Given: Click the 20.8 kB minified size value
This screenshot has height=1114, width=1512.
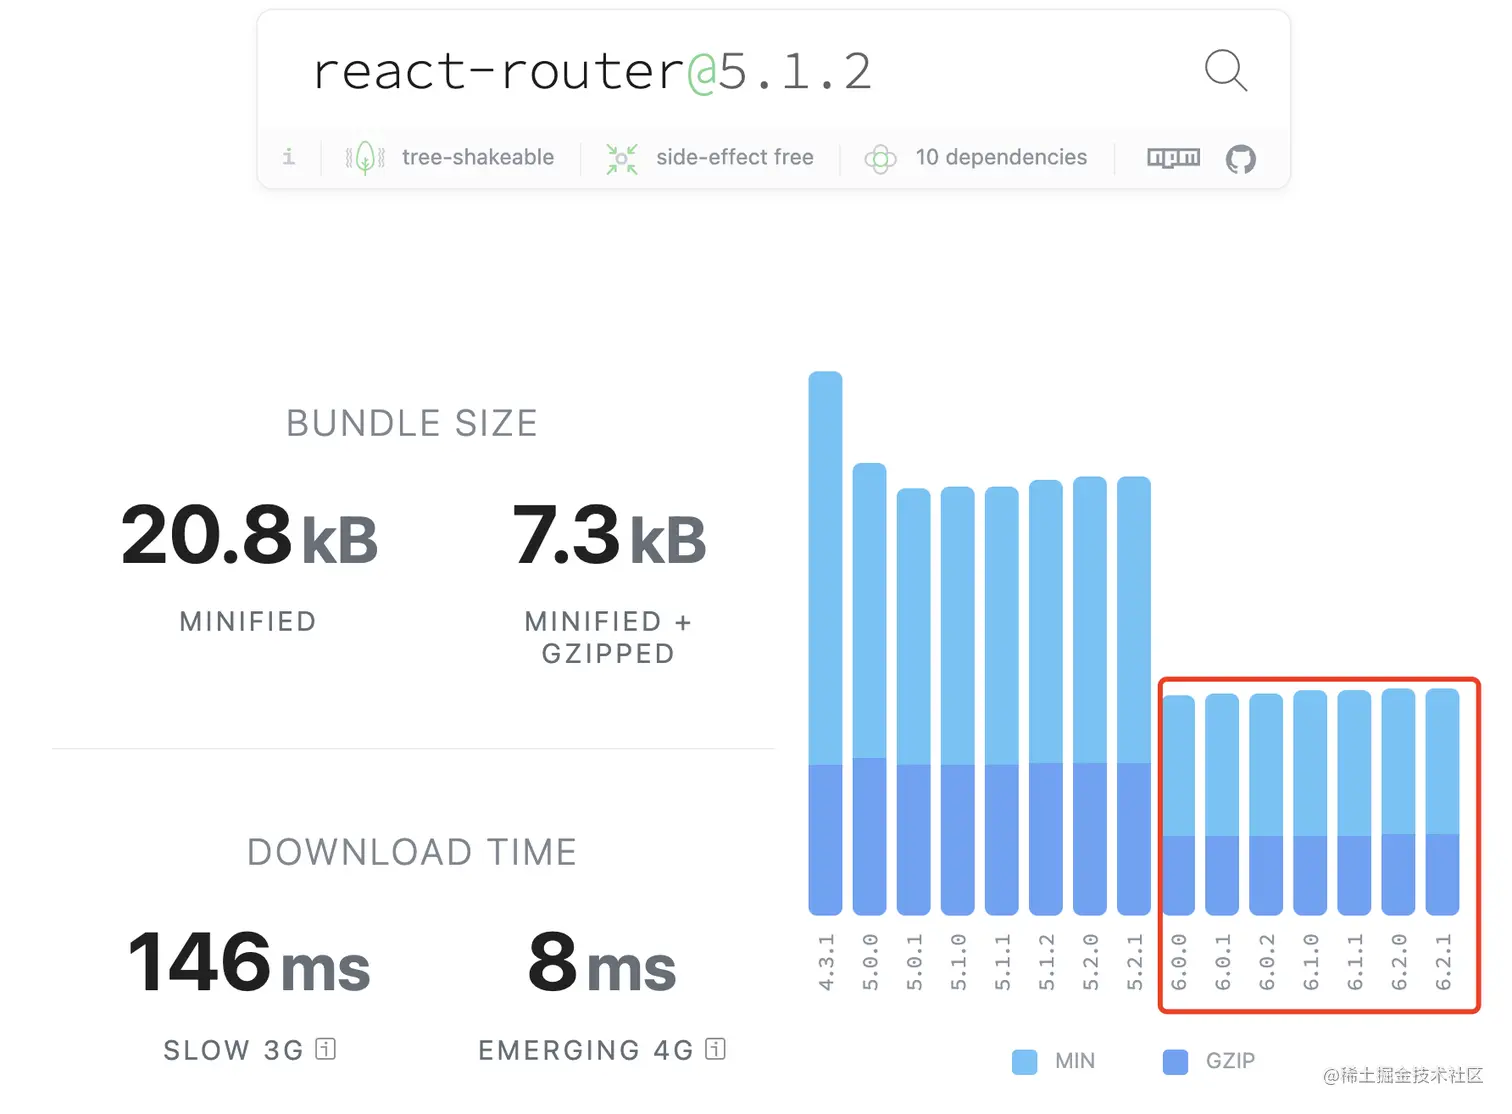Looking at the screenshot, I should 249,535.
